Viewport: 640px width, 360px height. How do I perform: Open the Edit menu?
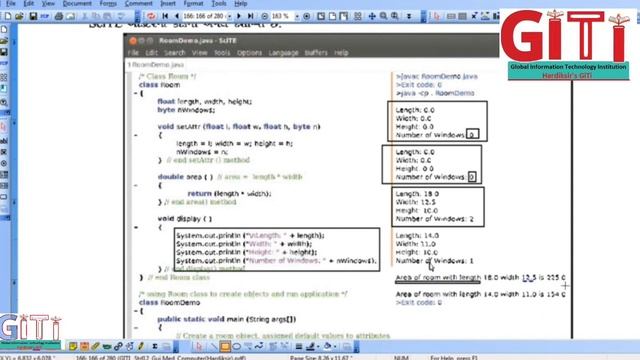click(29, 4)
